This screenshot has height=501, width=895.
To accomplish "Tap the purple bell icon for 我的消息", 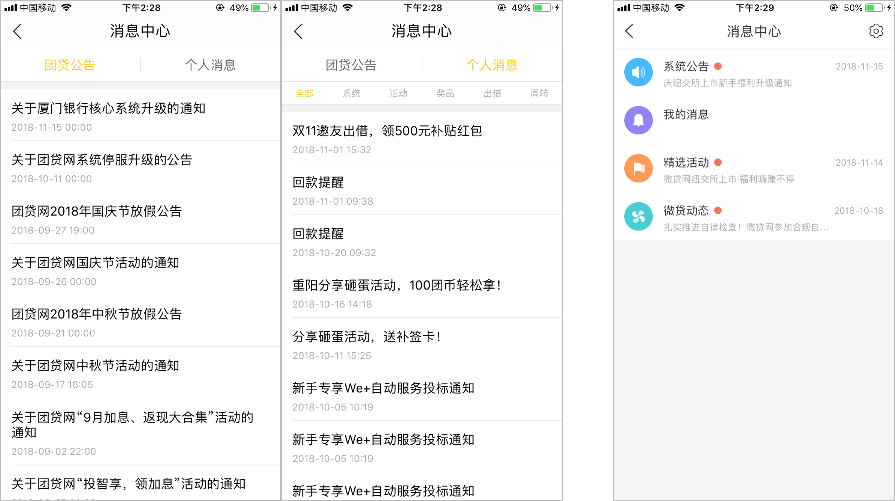I will click(x=638, y=120).
